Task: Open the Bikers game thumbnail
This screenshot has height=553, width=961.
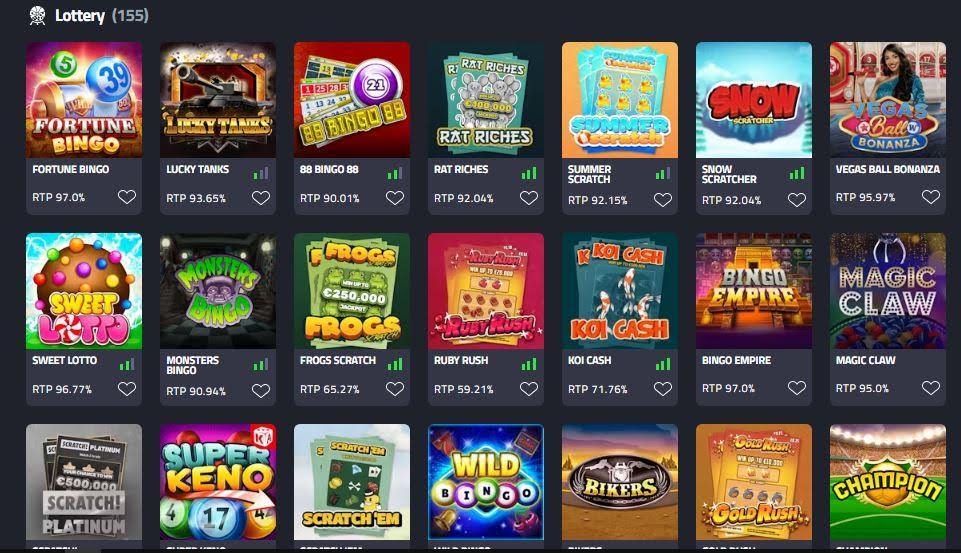Action: [620, 482]
